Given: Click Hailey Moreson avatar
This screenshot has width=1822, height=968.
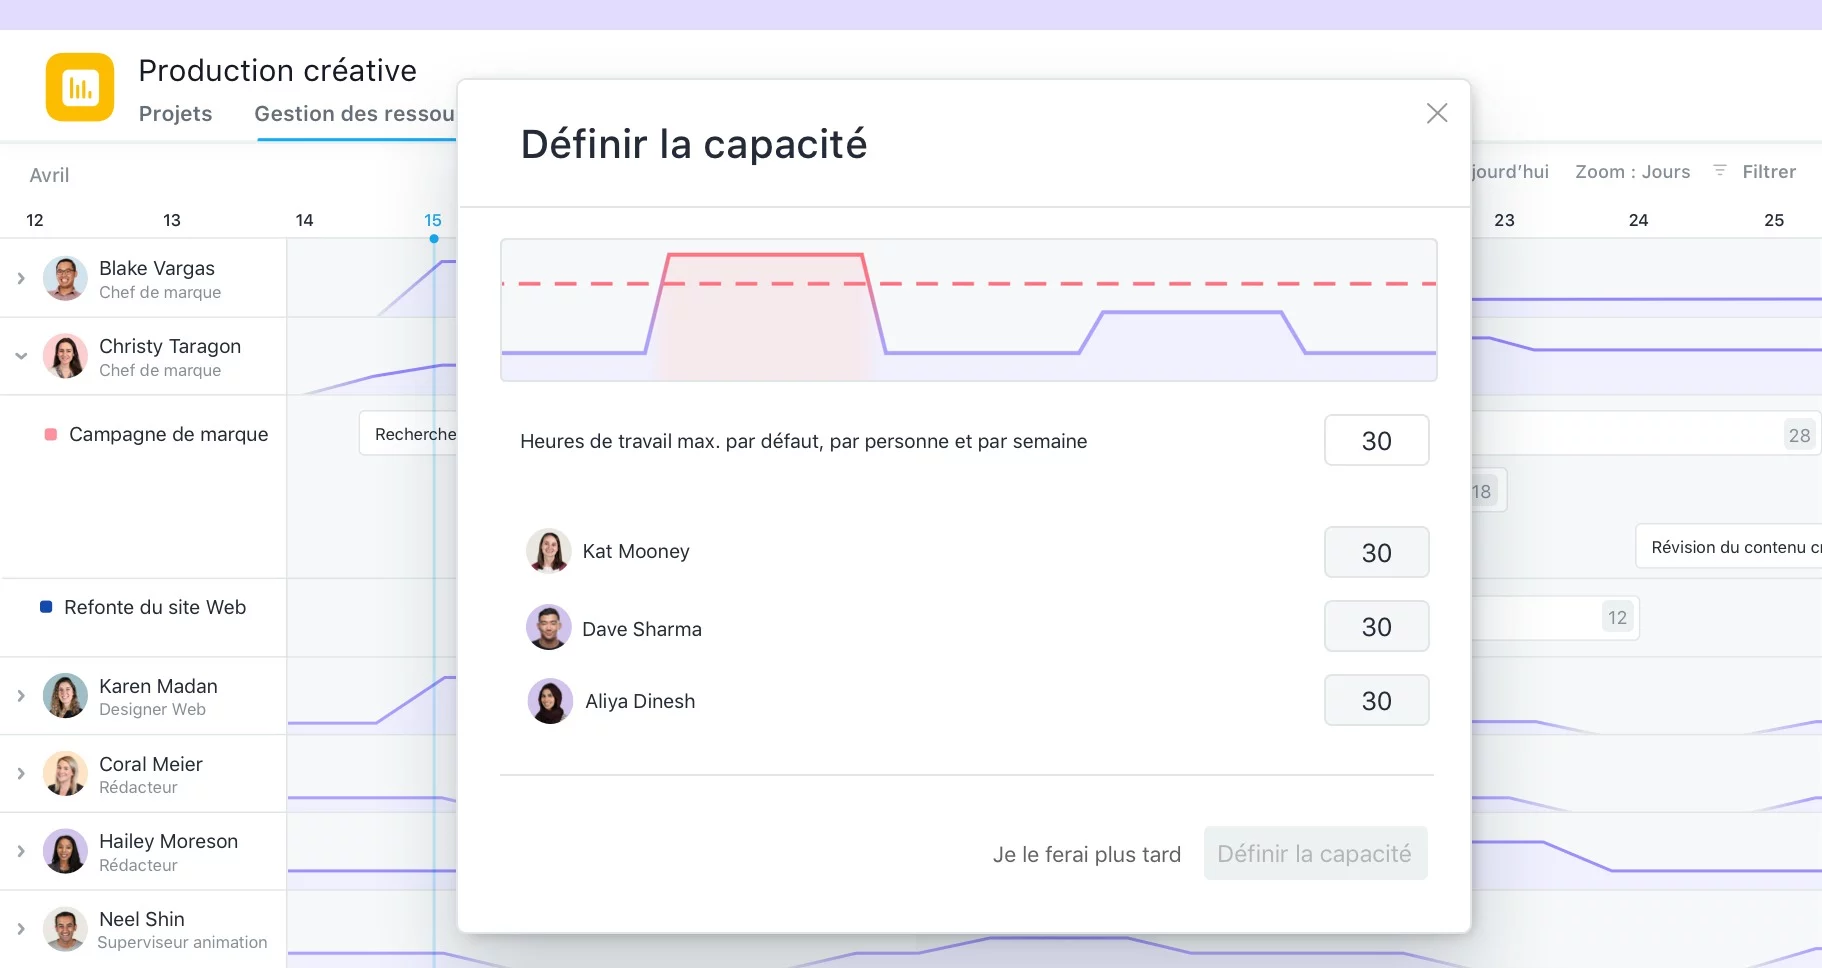Looking at the screenshot, I should coord(65,851).
